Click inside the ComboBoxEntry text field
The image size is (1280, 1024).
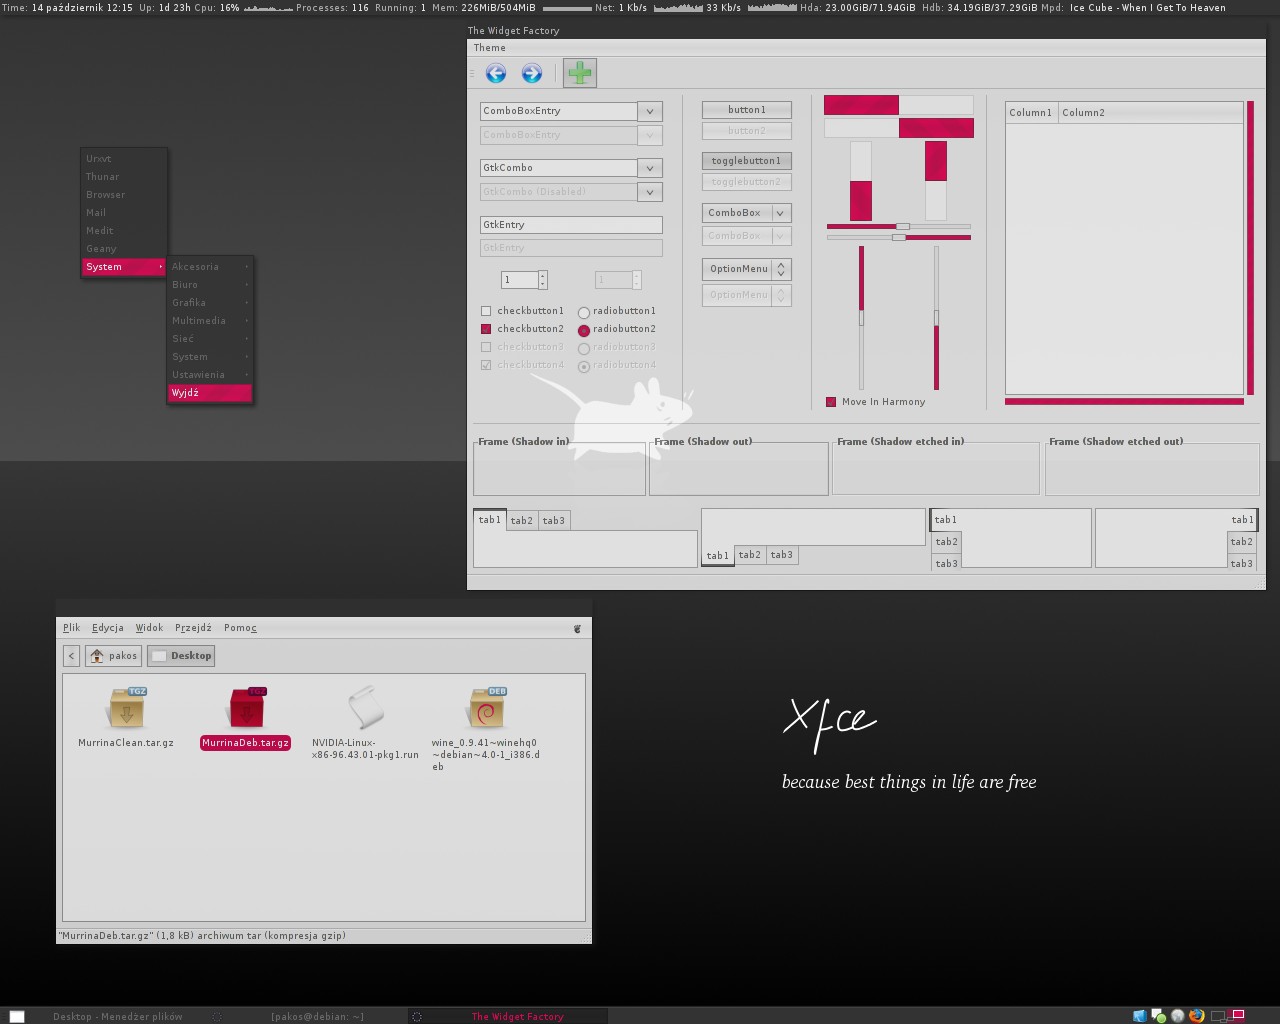pos(559,111)
